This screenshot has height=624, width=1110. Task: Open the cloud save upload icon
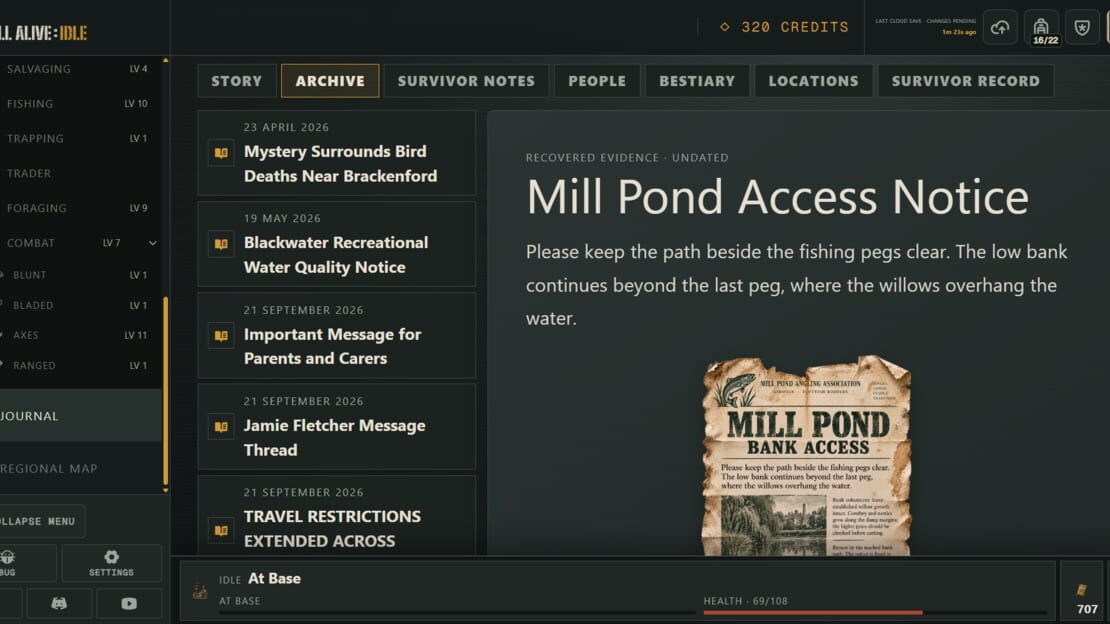click(1000, 28)
